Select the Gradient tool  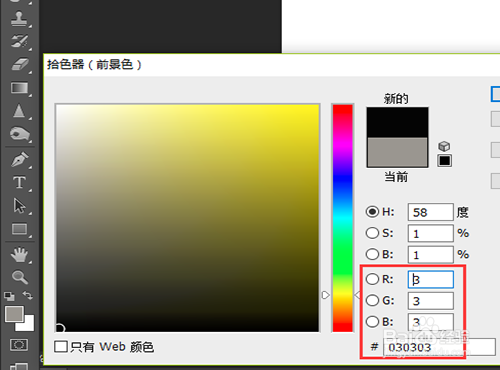(x=20, y=88)
